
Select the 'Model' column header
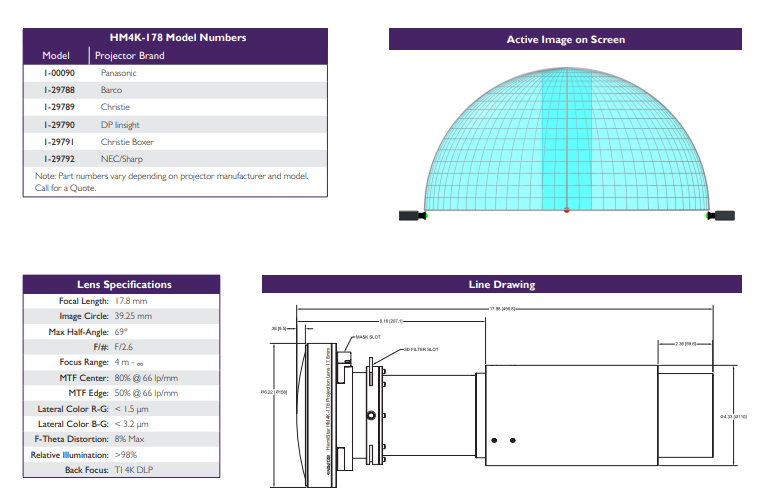tap(56, 56)
